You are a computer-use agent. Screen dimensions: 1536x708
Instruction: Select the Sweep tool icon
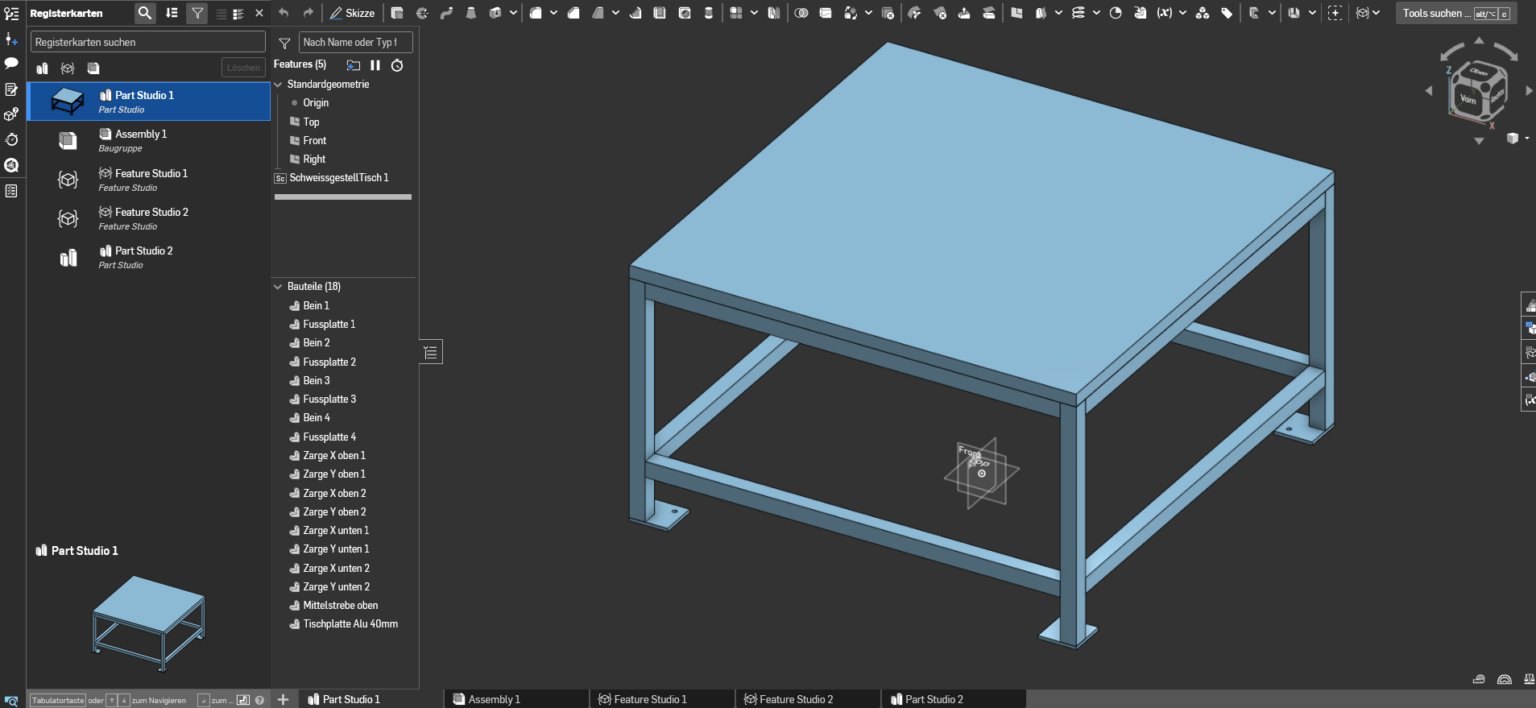(x=446, y=13)
